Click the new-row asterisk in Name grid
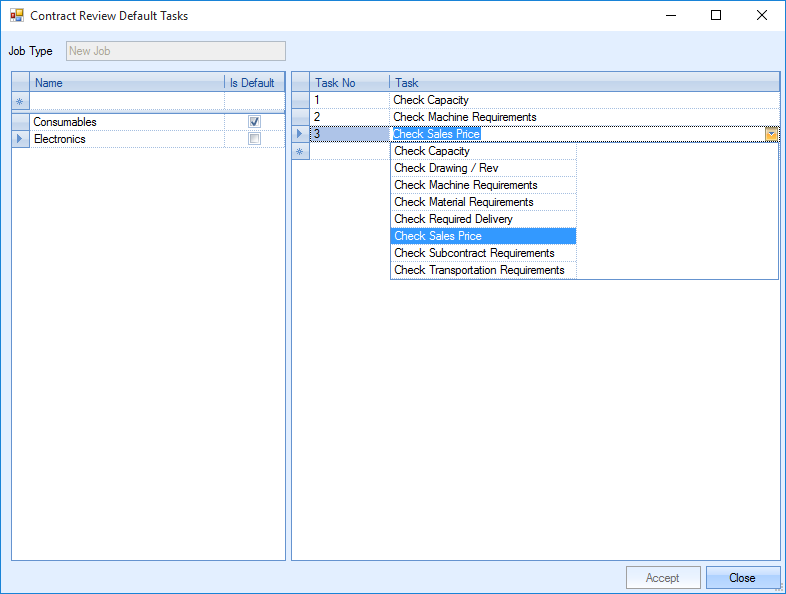 pos(20,101)
